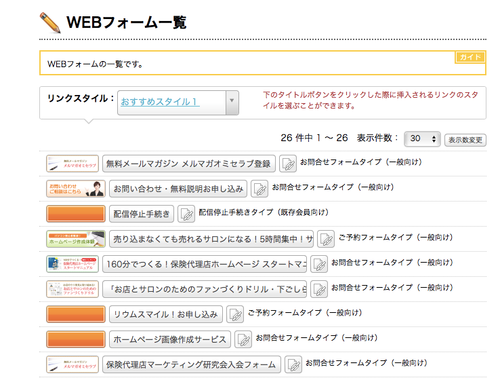Click the orange banner thumbnail in the リウムスマイル row
The height and width of the screenshot is (378, 500).
tap(76, 314)
